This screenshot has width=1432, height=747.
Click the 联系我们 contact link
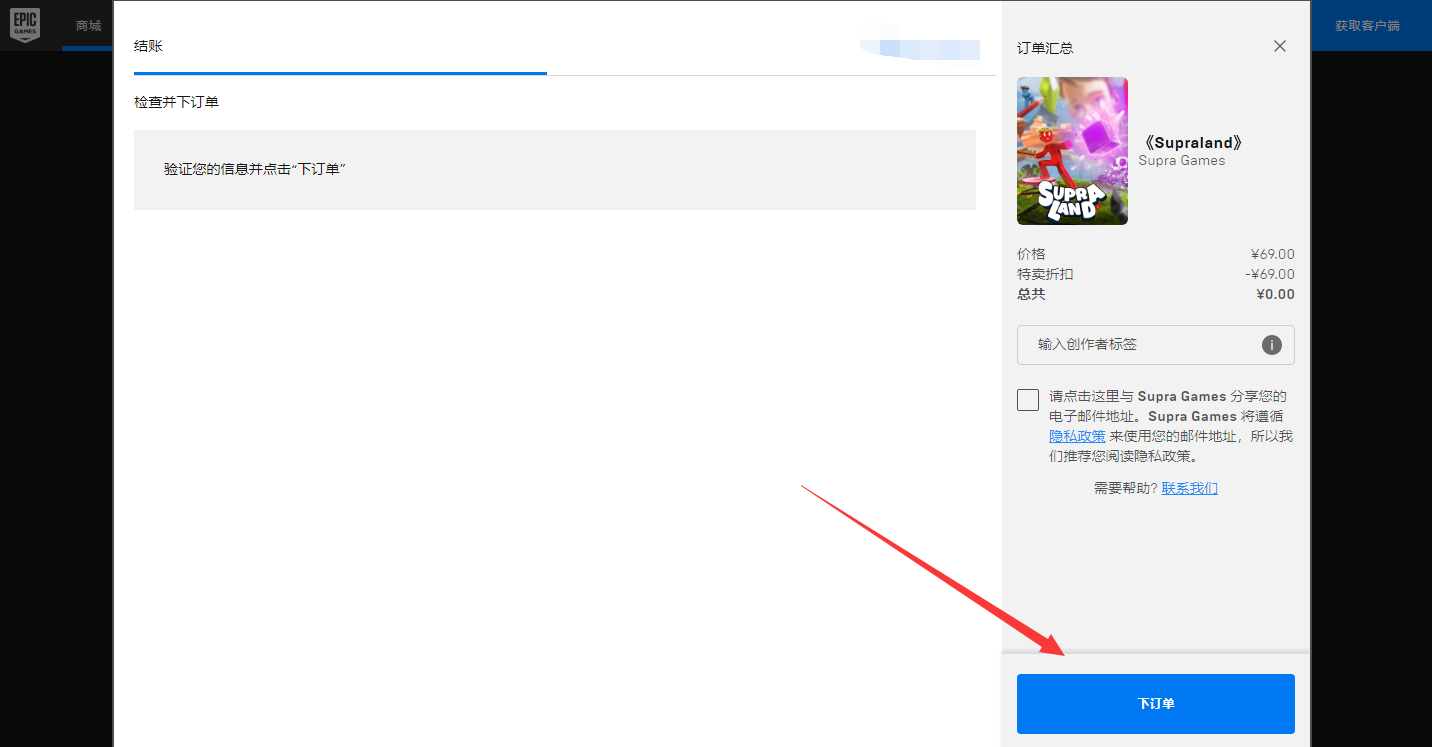tap(1189, 488)
